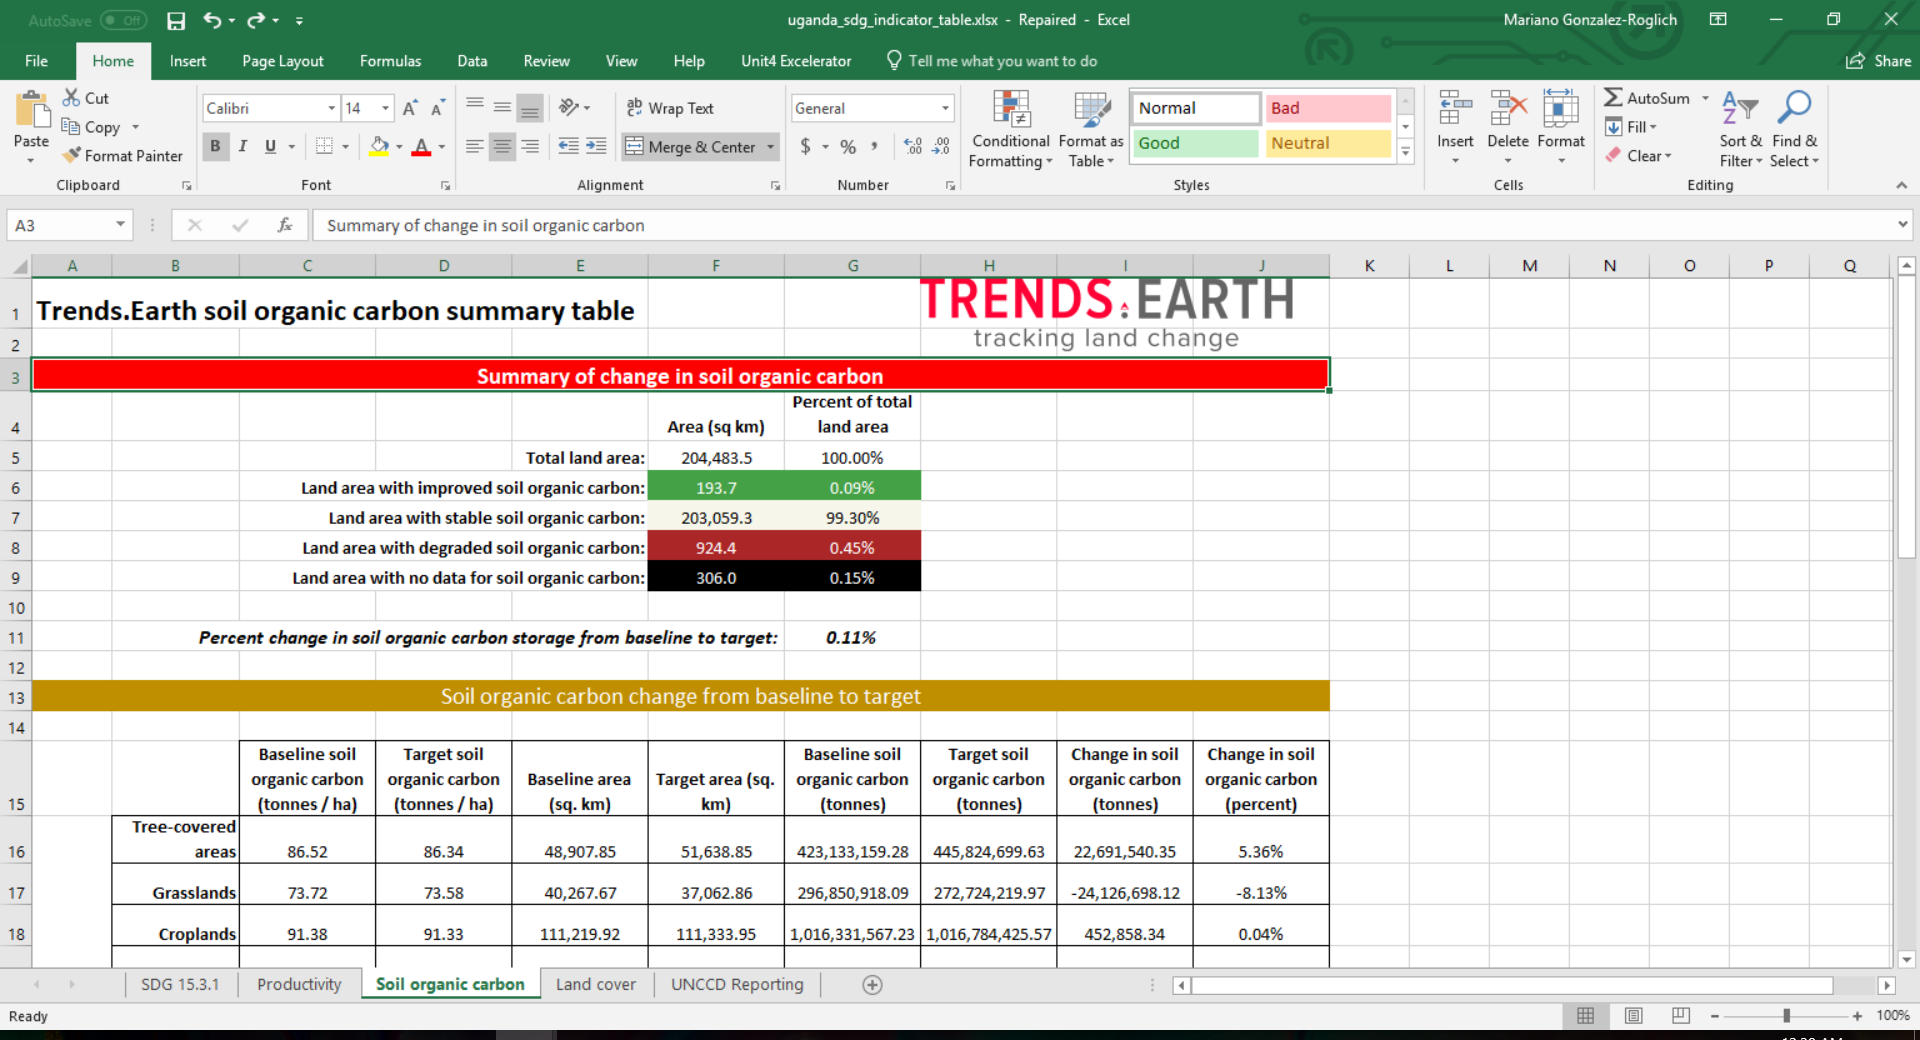The width and height of the screenshot is (1920, 1040).
Task: Expand the General number format dropdown
Action: pyautogui.click(x=944, y=108)
